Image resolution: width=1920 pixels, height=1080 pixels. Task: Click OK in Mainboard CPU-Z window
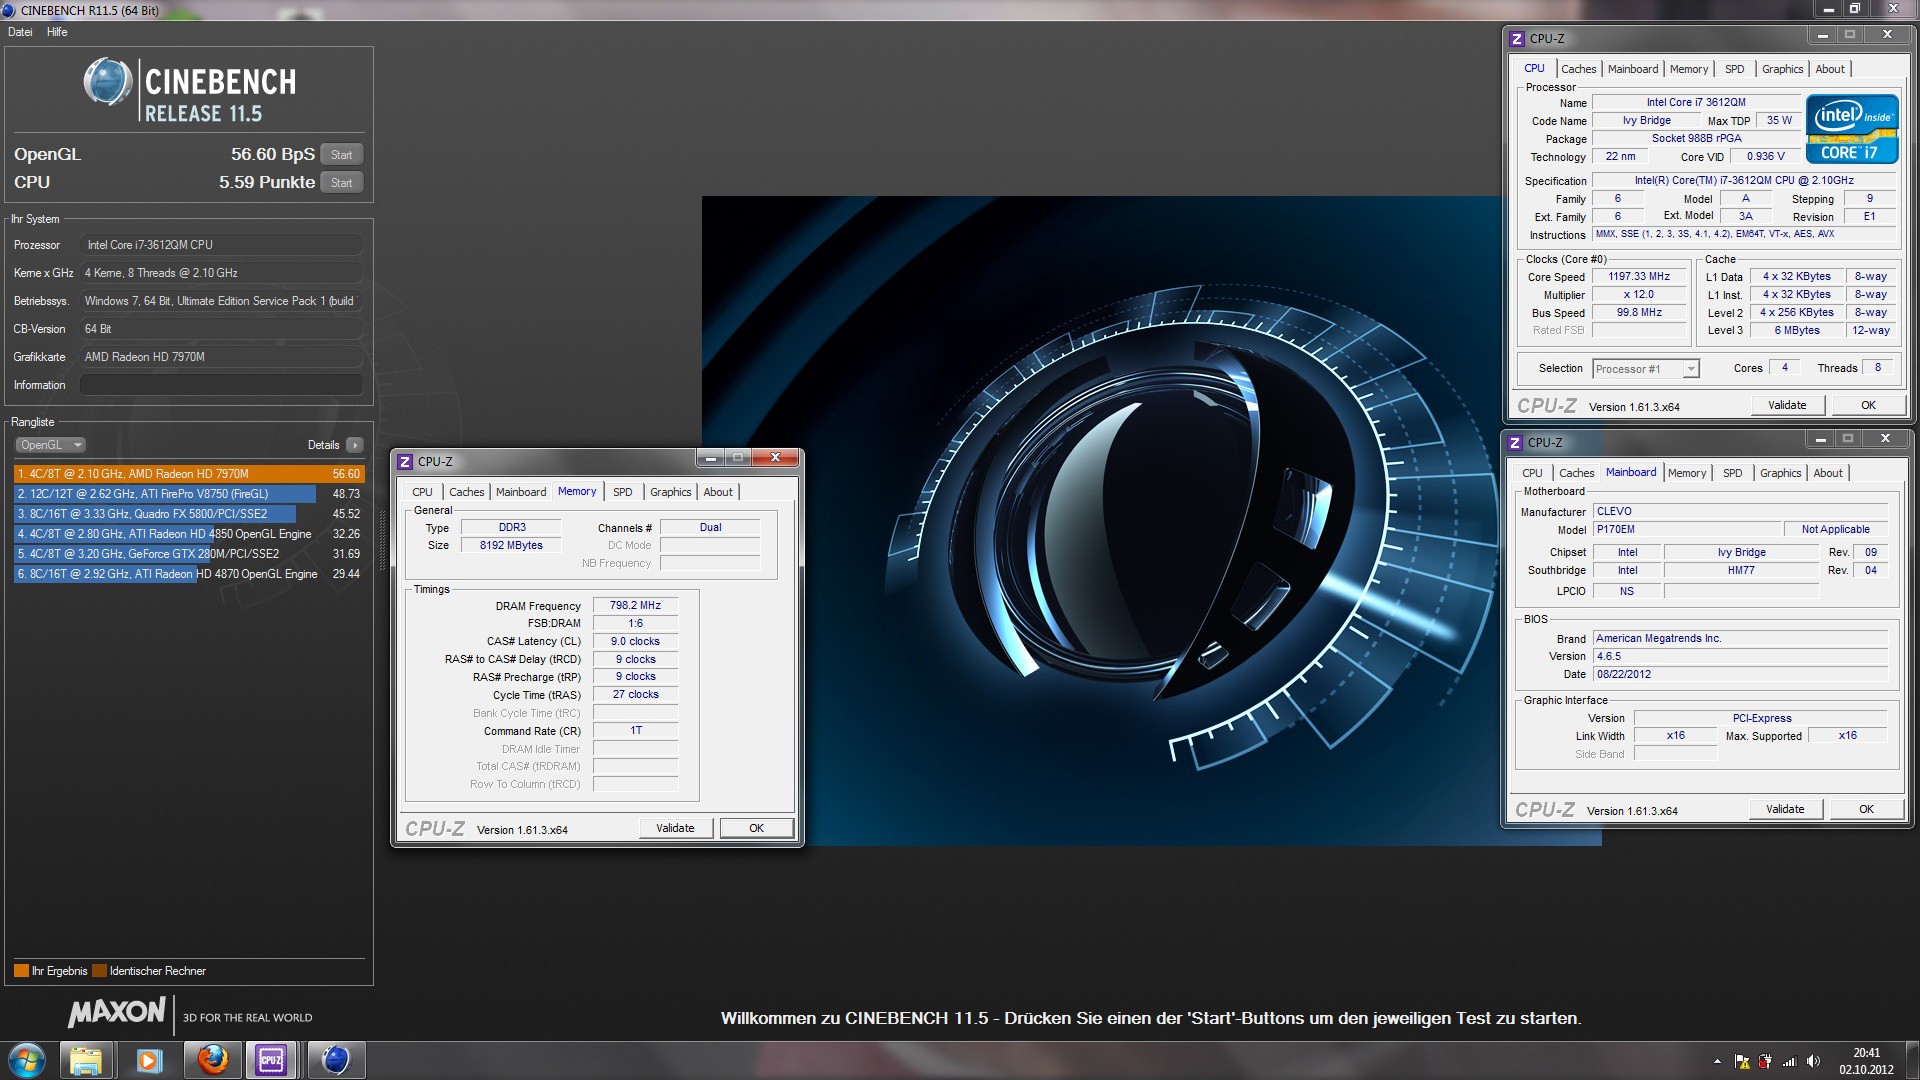click(x=1866, y=809)
